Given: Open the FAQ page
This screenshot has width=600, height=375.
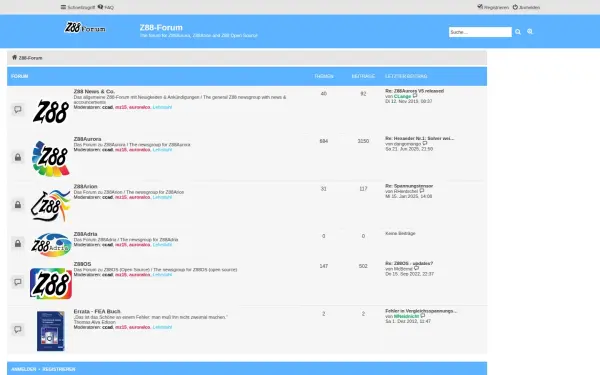Looking at the screenshot, I should click(106, 7).
